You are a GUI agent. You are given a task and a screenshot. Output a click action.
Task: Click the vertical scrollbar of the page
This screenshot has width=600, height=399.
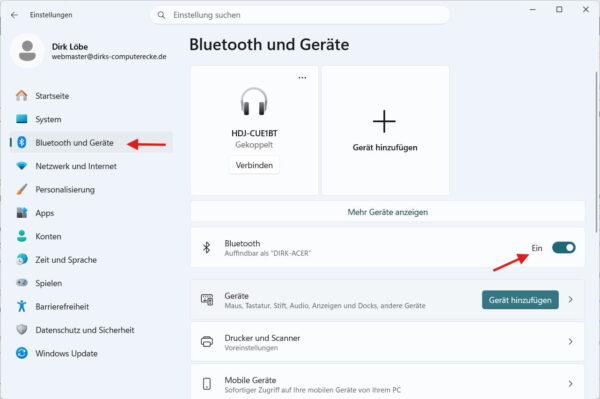[597, 151]
